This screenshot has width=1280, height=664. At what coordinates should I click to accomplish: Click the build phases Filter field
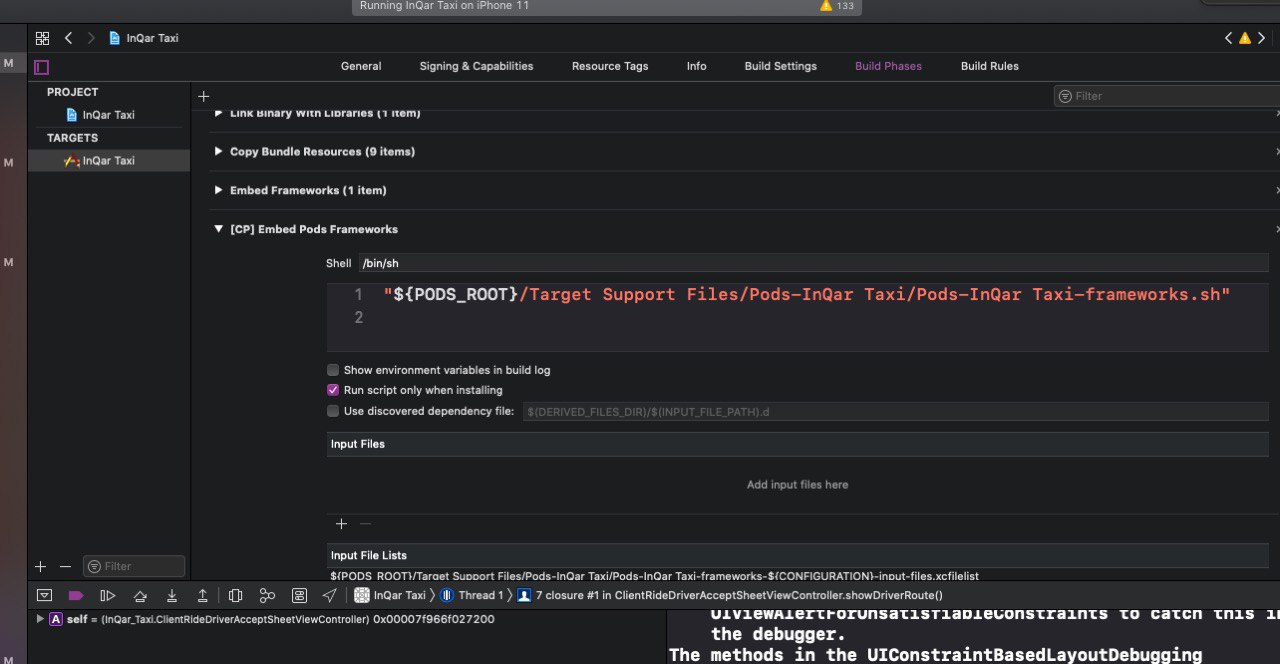pyautogui.click(x=1167, y=96)
